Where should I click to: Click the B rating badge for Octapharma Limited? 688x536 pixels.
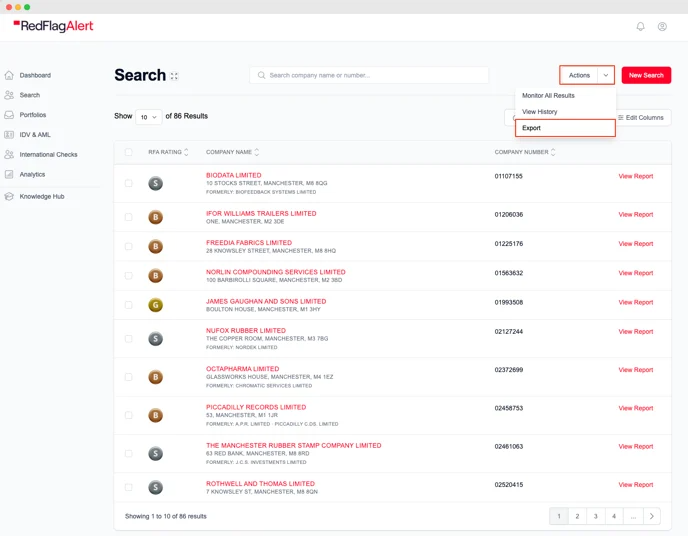155,377
